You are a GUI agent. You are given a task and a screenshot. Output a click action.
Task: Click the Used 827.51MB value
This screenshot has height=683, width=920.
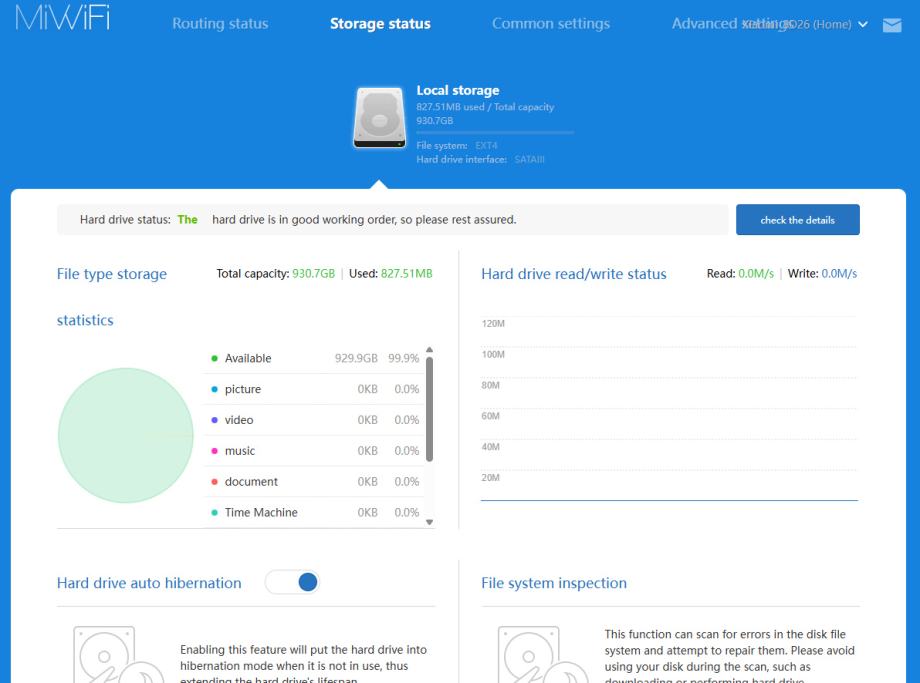pos(407,273)
